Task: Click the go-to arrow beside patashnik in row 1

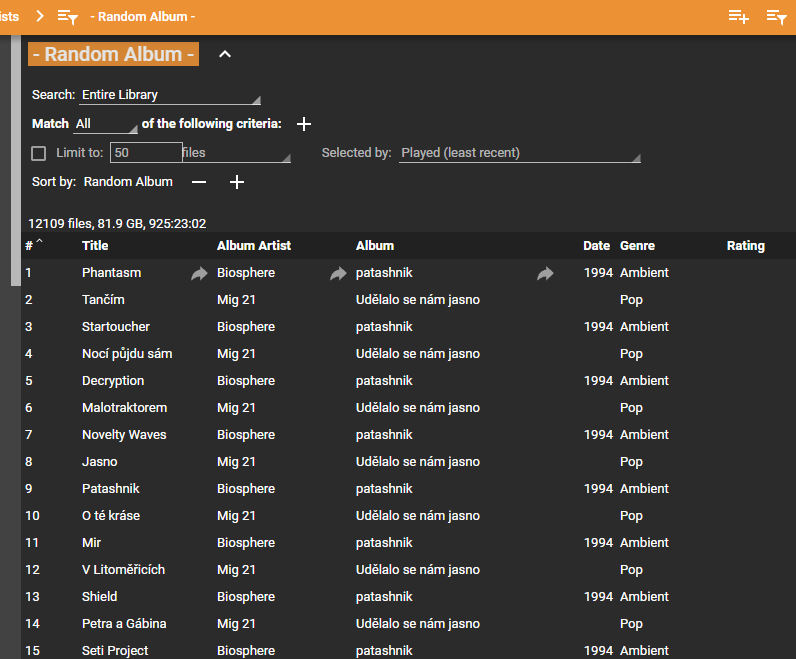Action: tap(545, 273)
